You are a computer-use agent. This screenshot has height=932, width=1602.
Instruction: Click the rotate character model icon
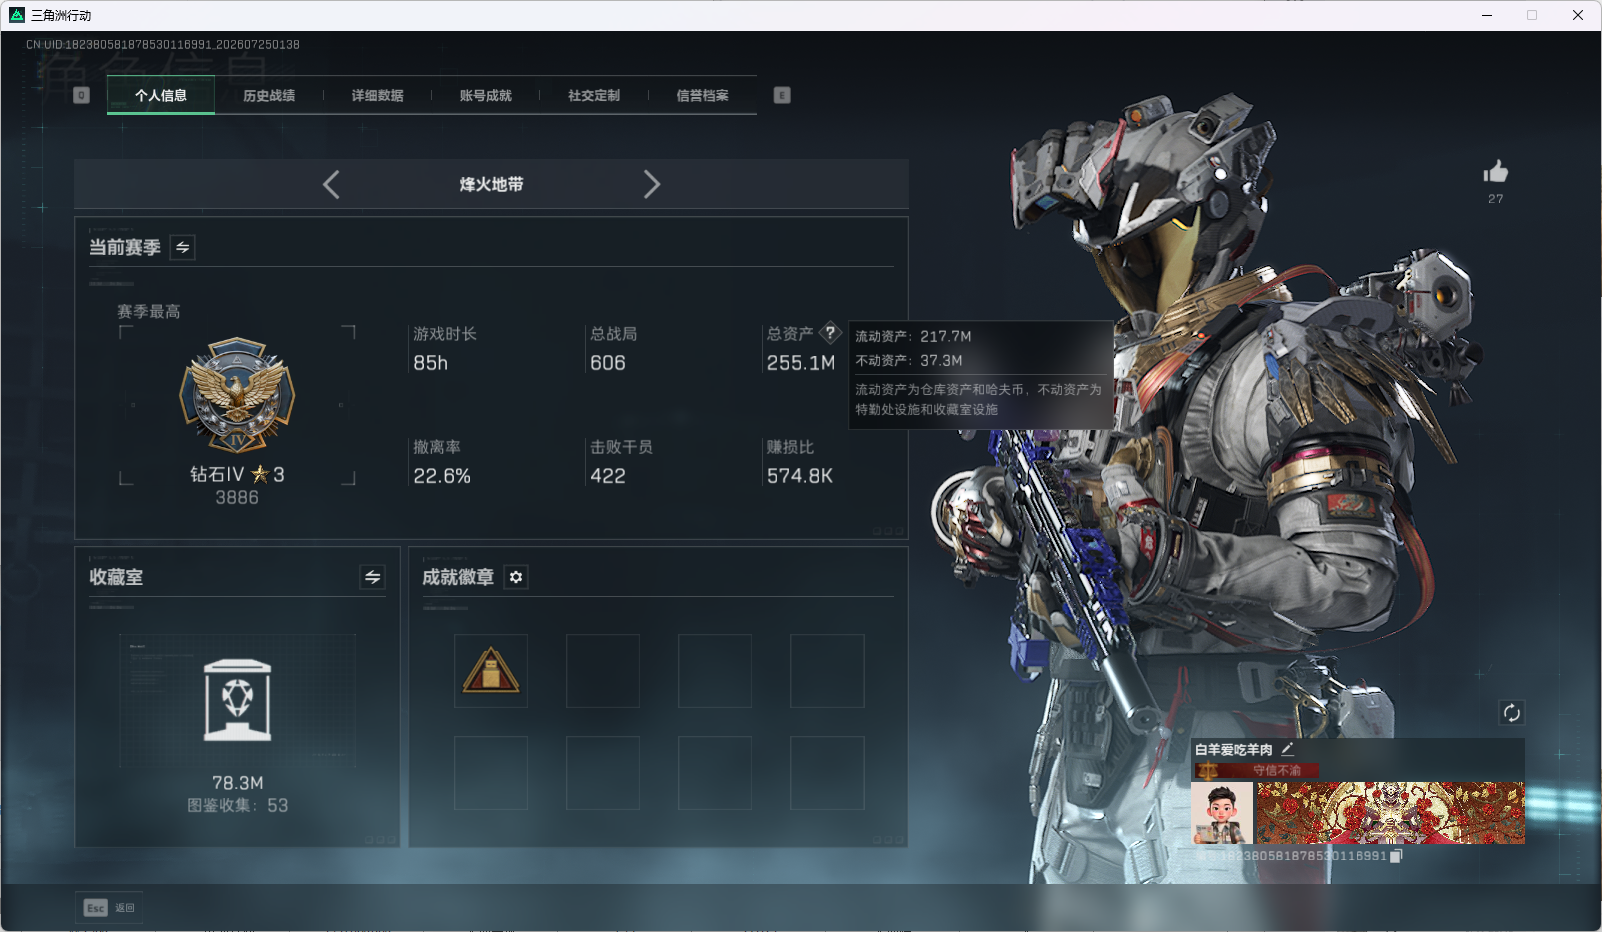1511,713
